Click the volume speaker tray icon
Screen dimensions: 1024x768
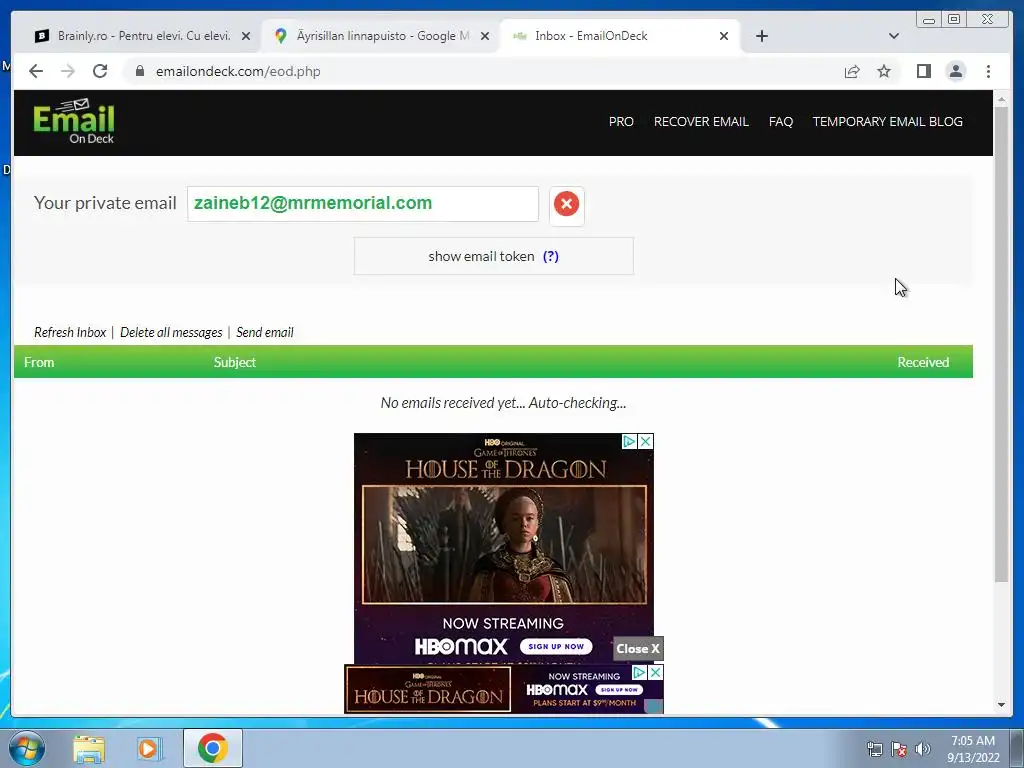(x=923, y=749)
